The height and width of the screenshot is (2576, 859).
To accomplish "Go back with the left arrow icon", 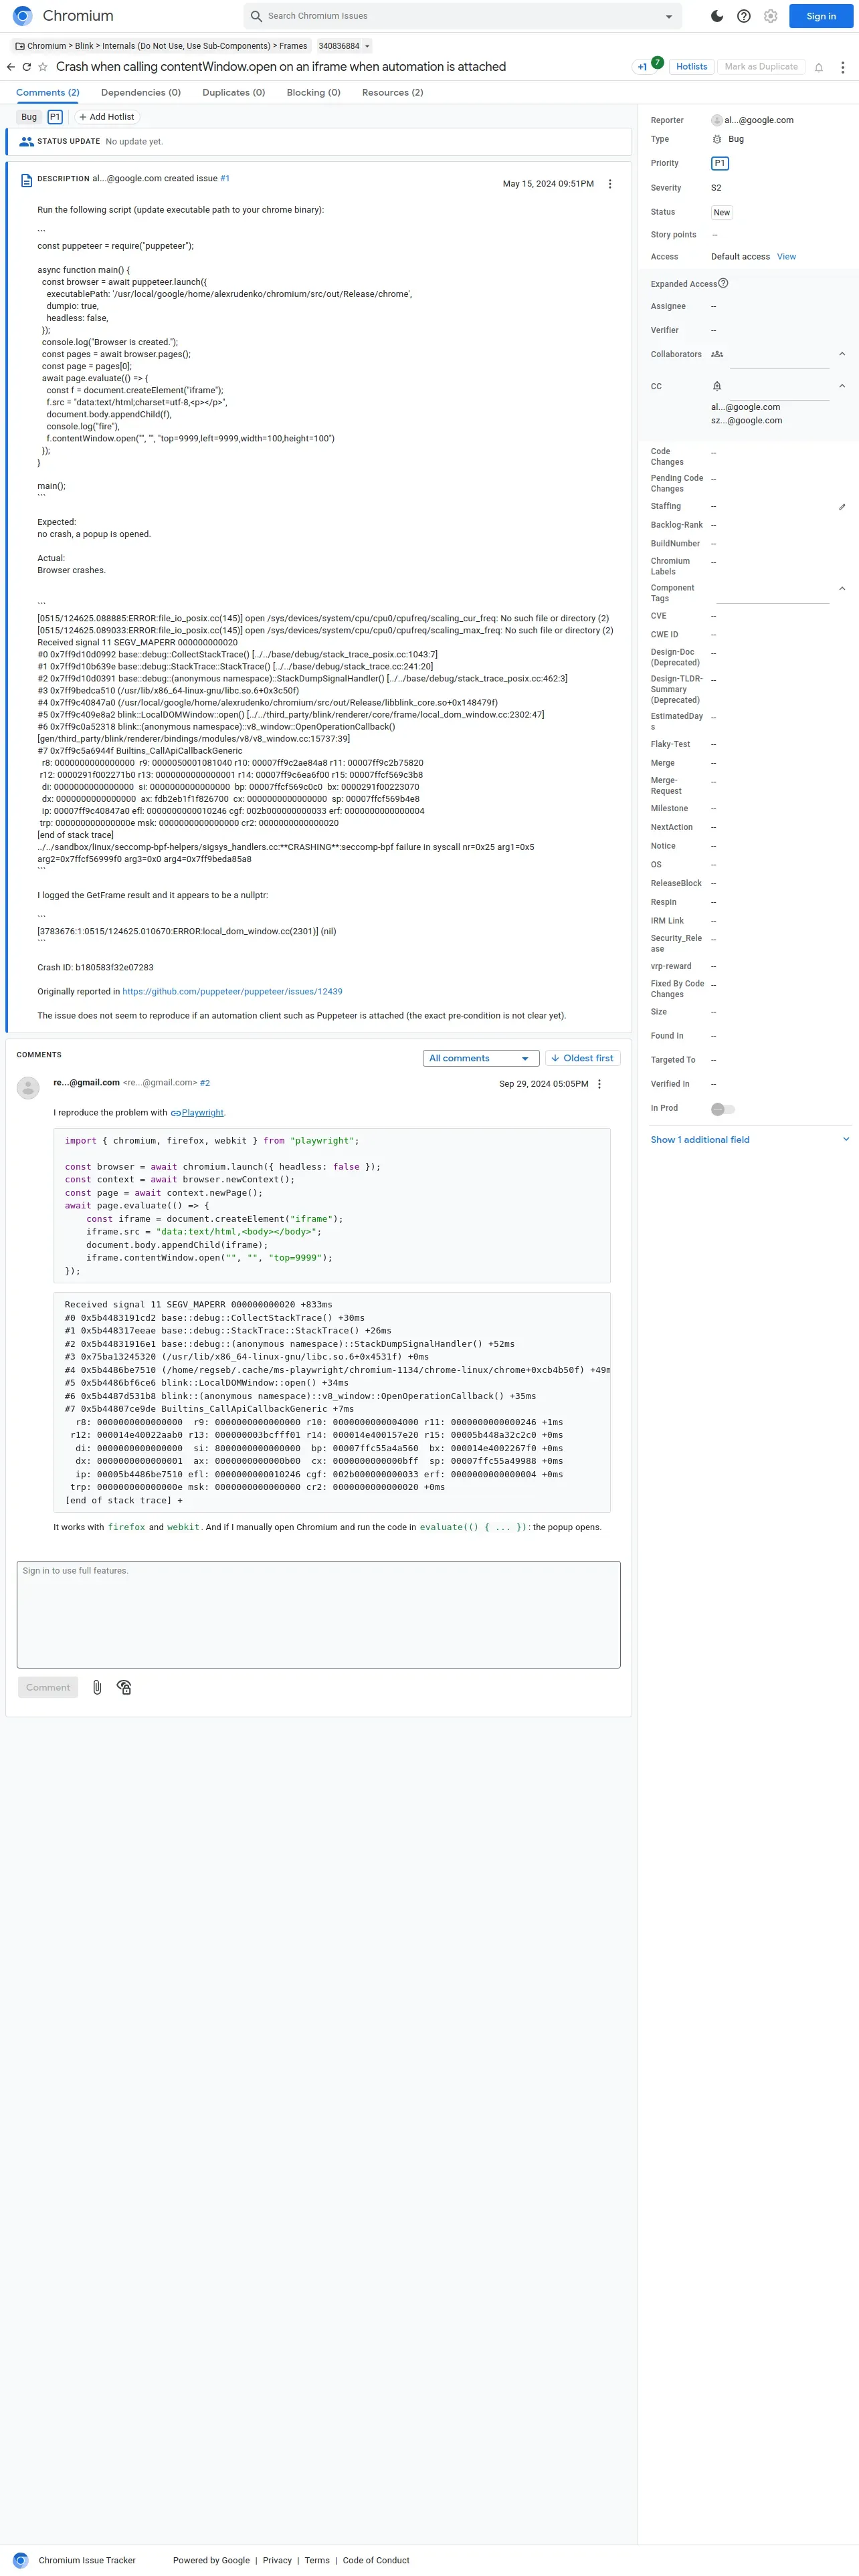I will pyautogui.click(x=11, y=67).
